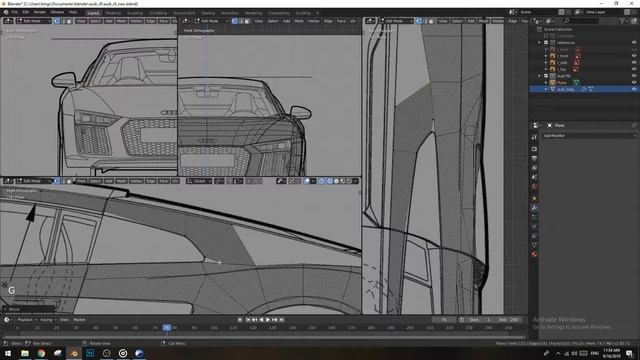
Task: Switch to the Sculpting workspace tab
Action: coord(135,13)
